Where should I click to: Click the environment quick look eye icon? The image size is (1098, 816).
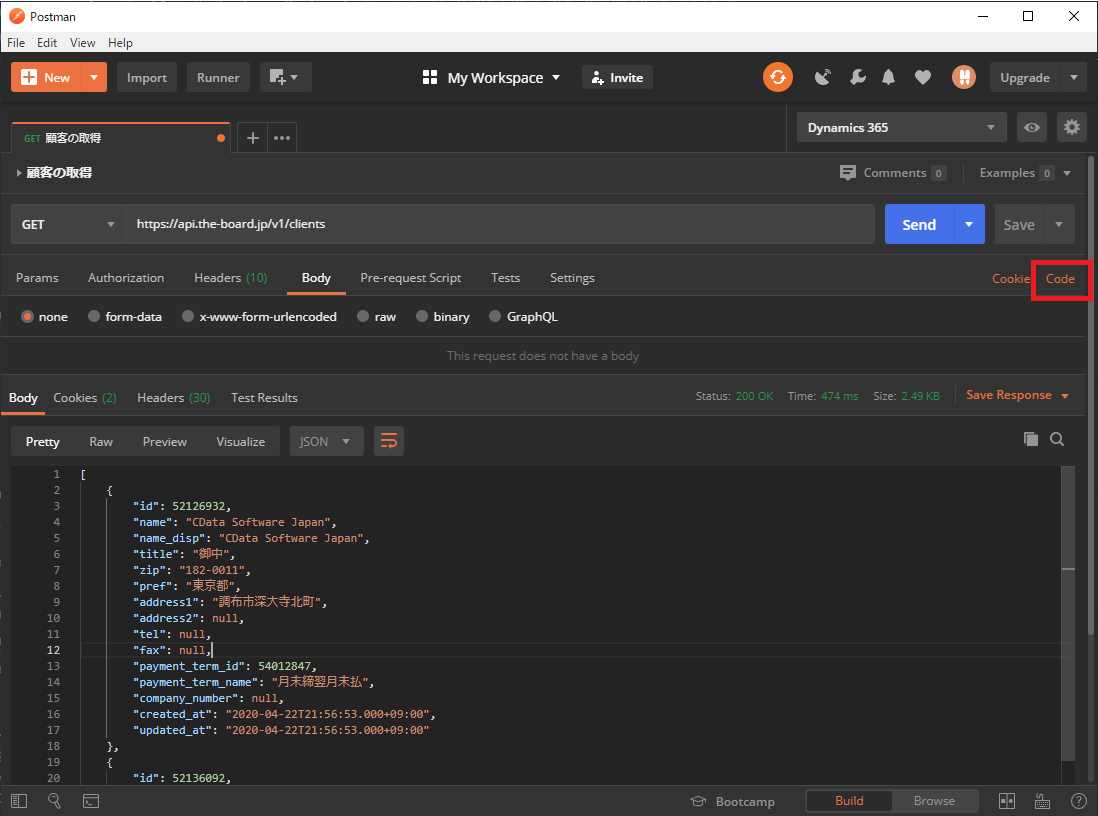coord(1032,127)
